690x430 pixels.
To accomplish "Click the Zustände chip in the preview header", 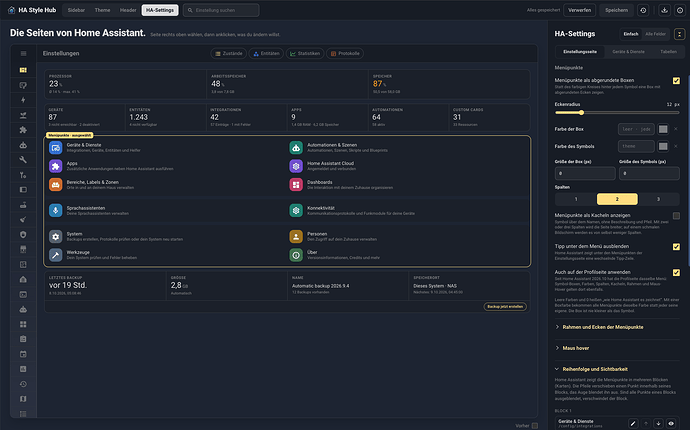I will point(228,54).
